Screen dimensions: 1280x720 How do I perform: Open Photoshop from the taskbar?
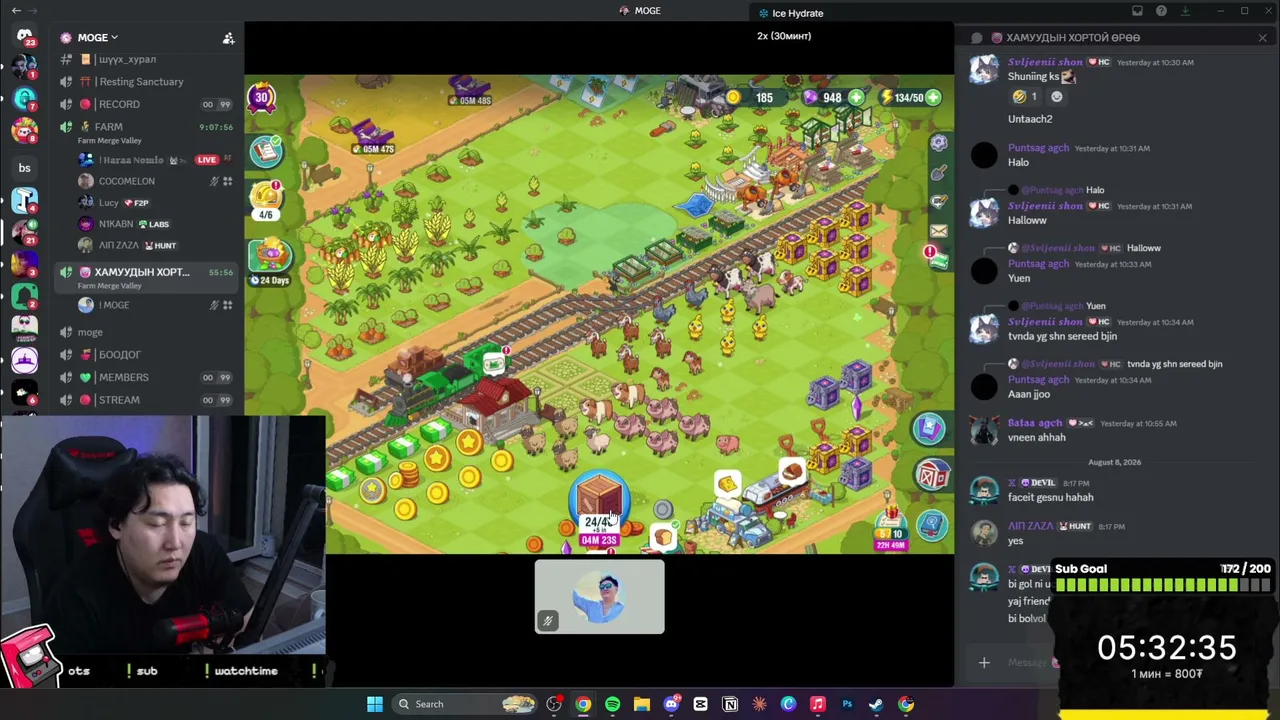tap(847, 704)
